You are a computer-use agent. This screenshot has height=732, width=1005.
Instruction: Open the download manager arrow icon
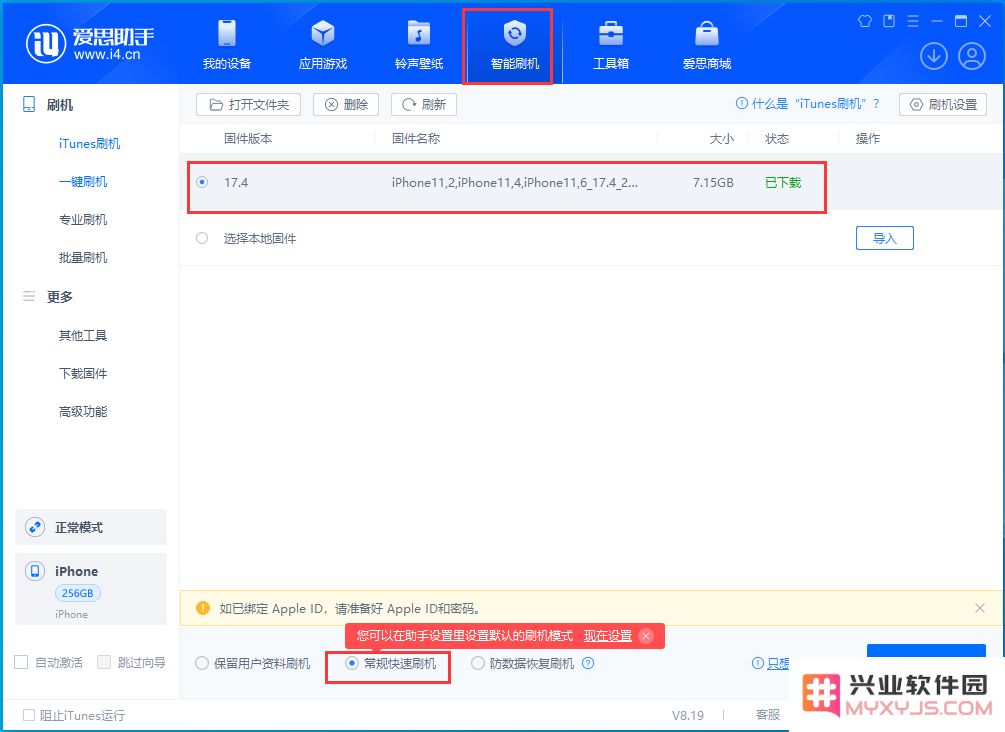tap(934, 56)
